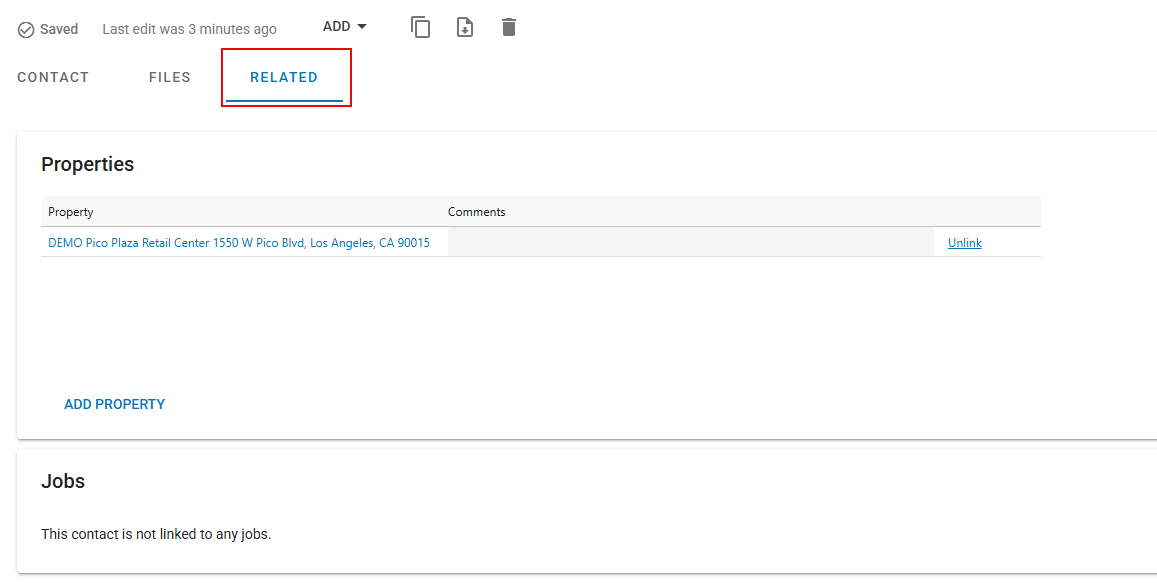The image size is (1157, 583).
Task: Click the Comments field for Pico Plaza
Action: [691, 242]
